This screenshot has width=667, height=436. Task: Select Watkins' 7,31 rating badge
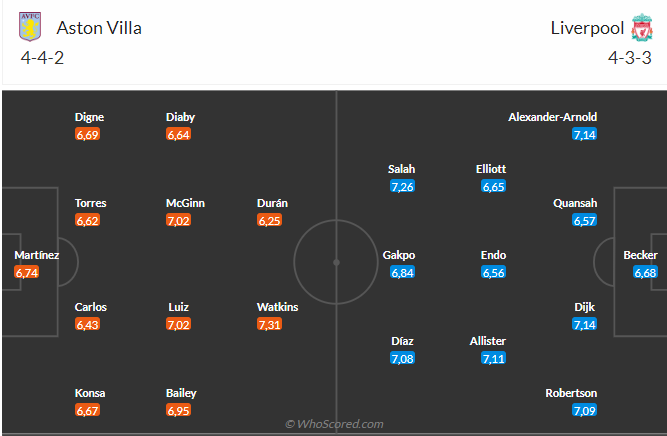pos(269,325)
